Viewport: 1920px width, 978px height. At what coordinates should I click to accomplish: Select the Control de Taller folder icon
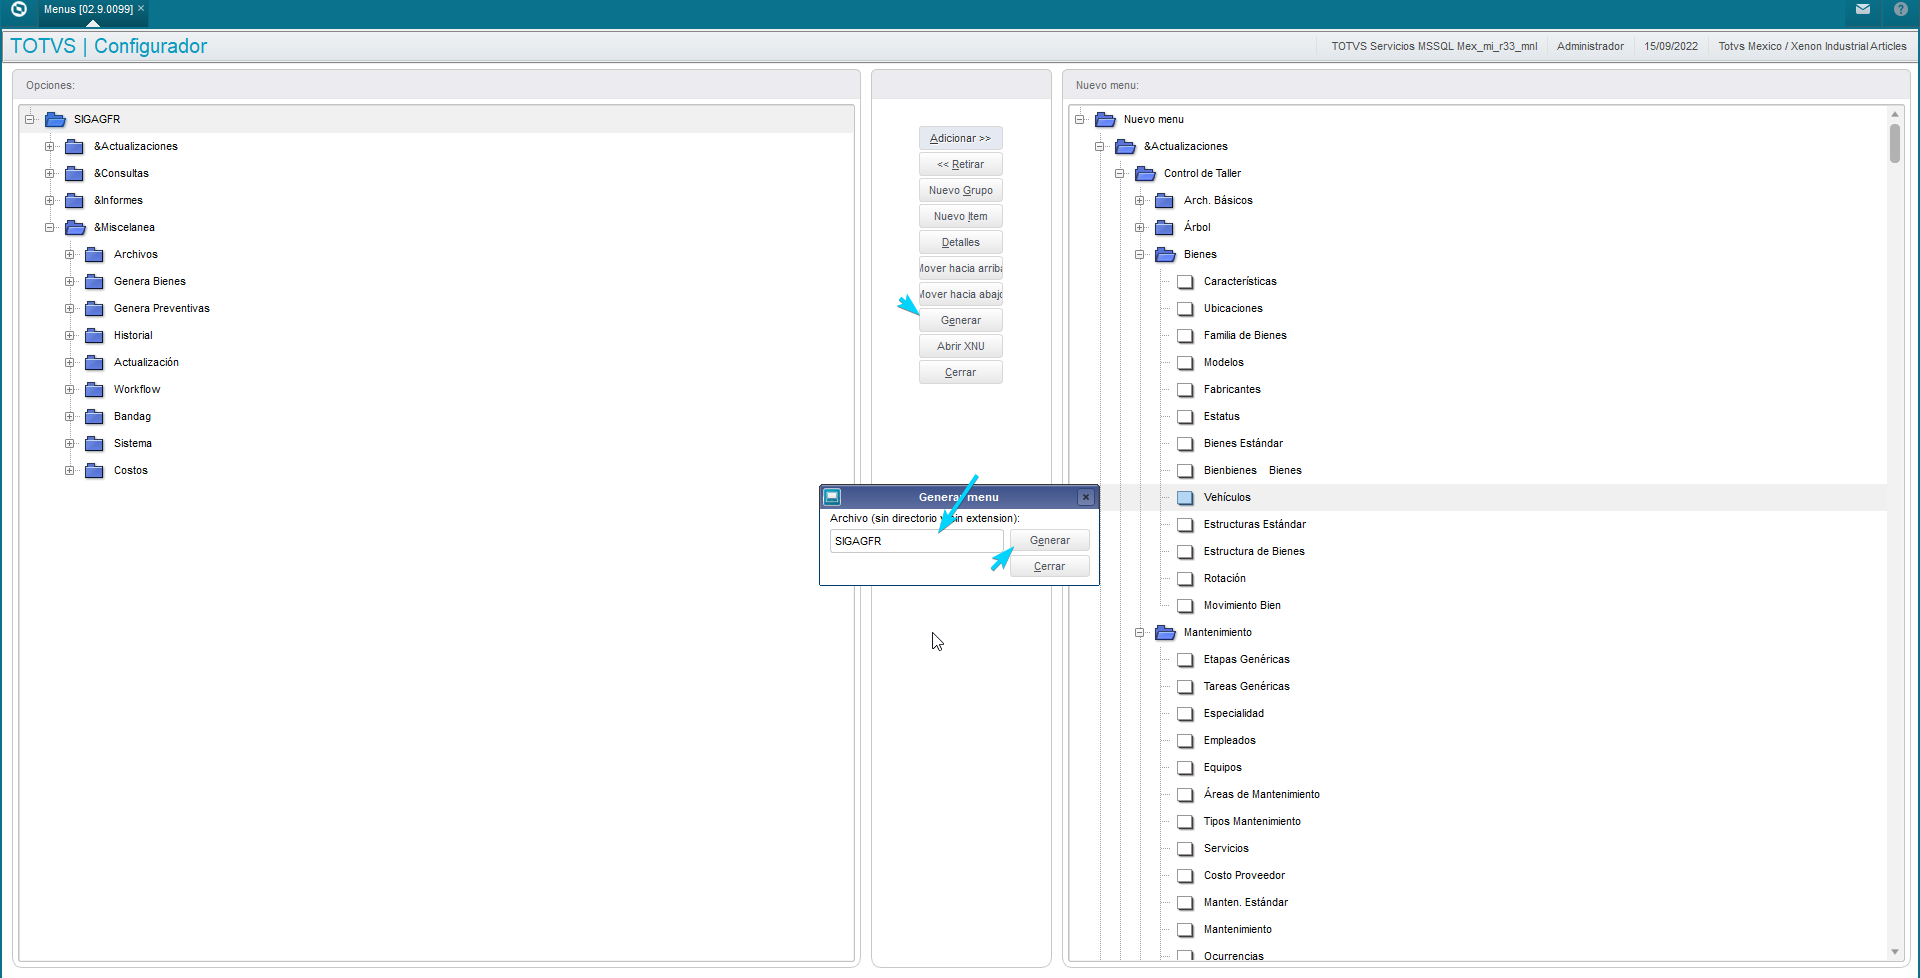pyautogui.click(x=1145, y=173)
